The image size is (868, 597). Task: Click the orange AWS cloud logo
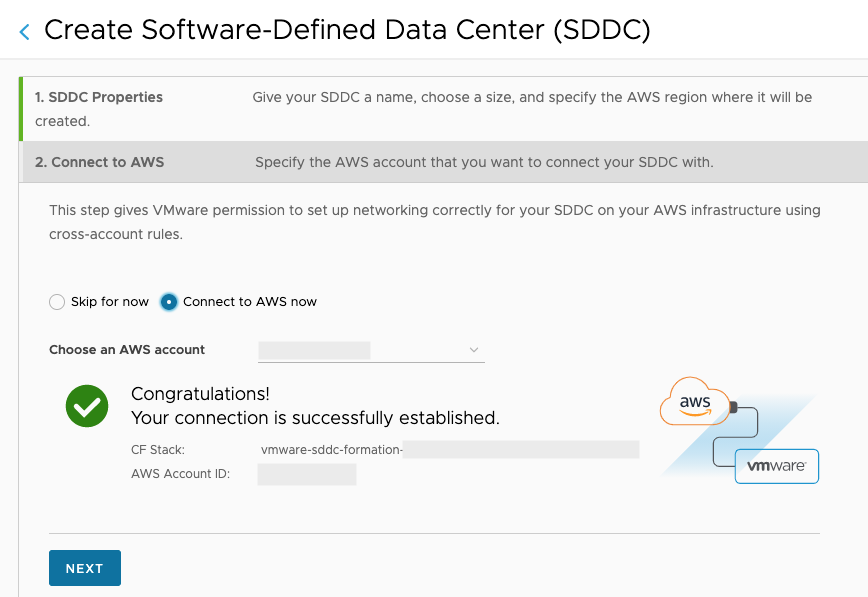[695, 401]
